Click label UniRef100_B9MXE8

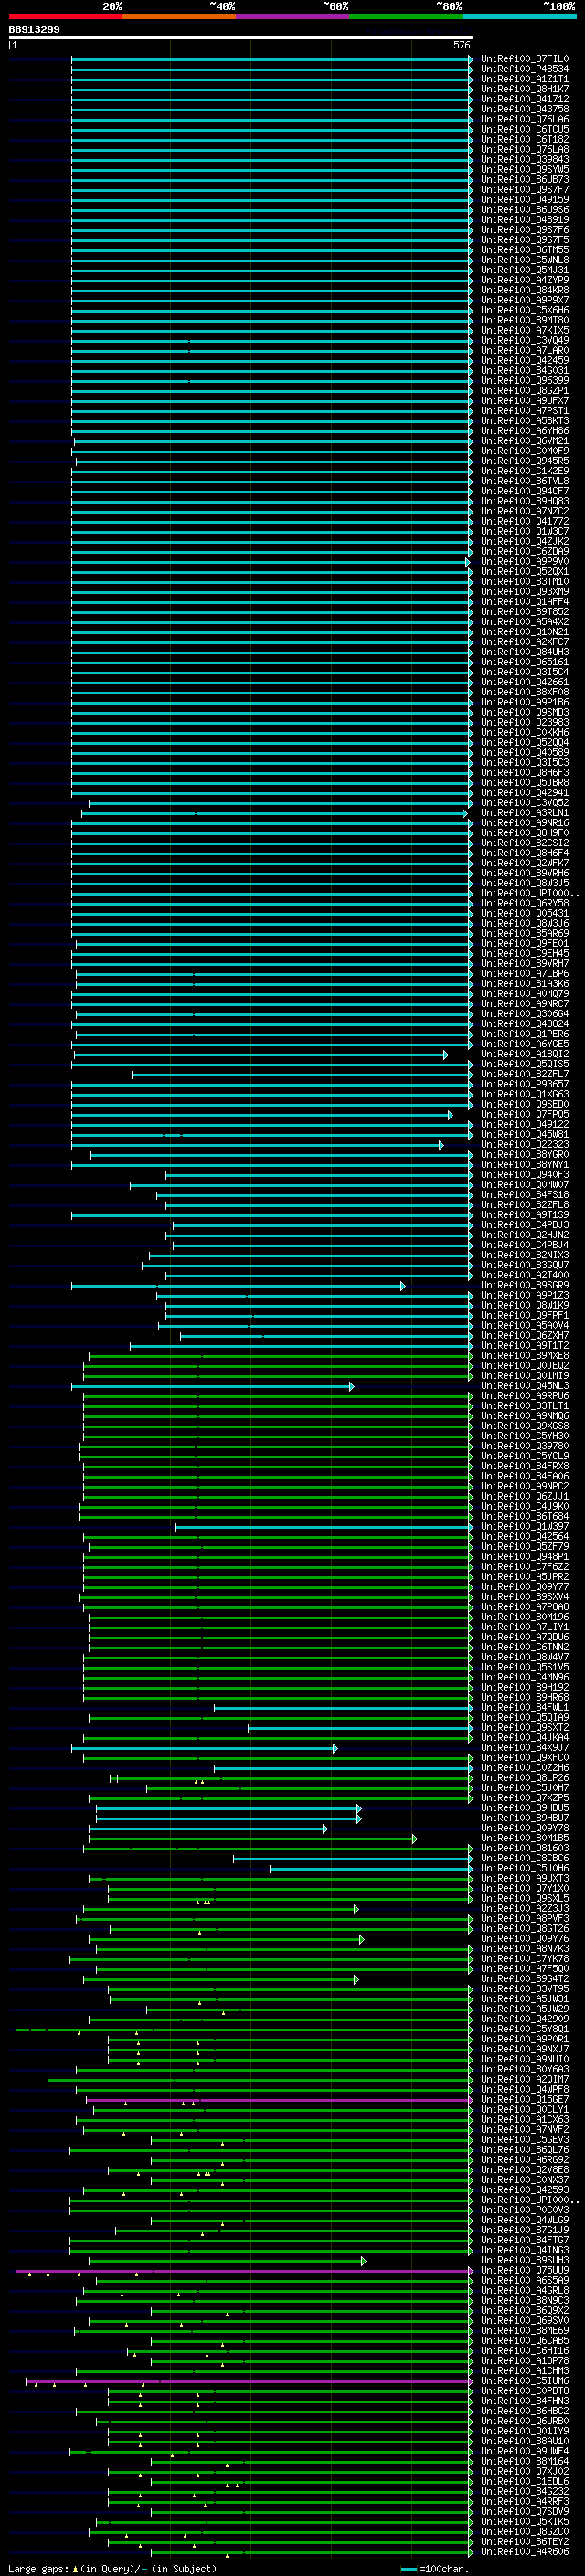point(524,1356)
